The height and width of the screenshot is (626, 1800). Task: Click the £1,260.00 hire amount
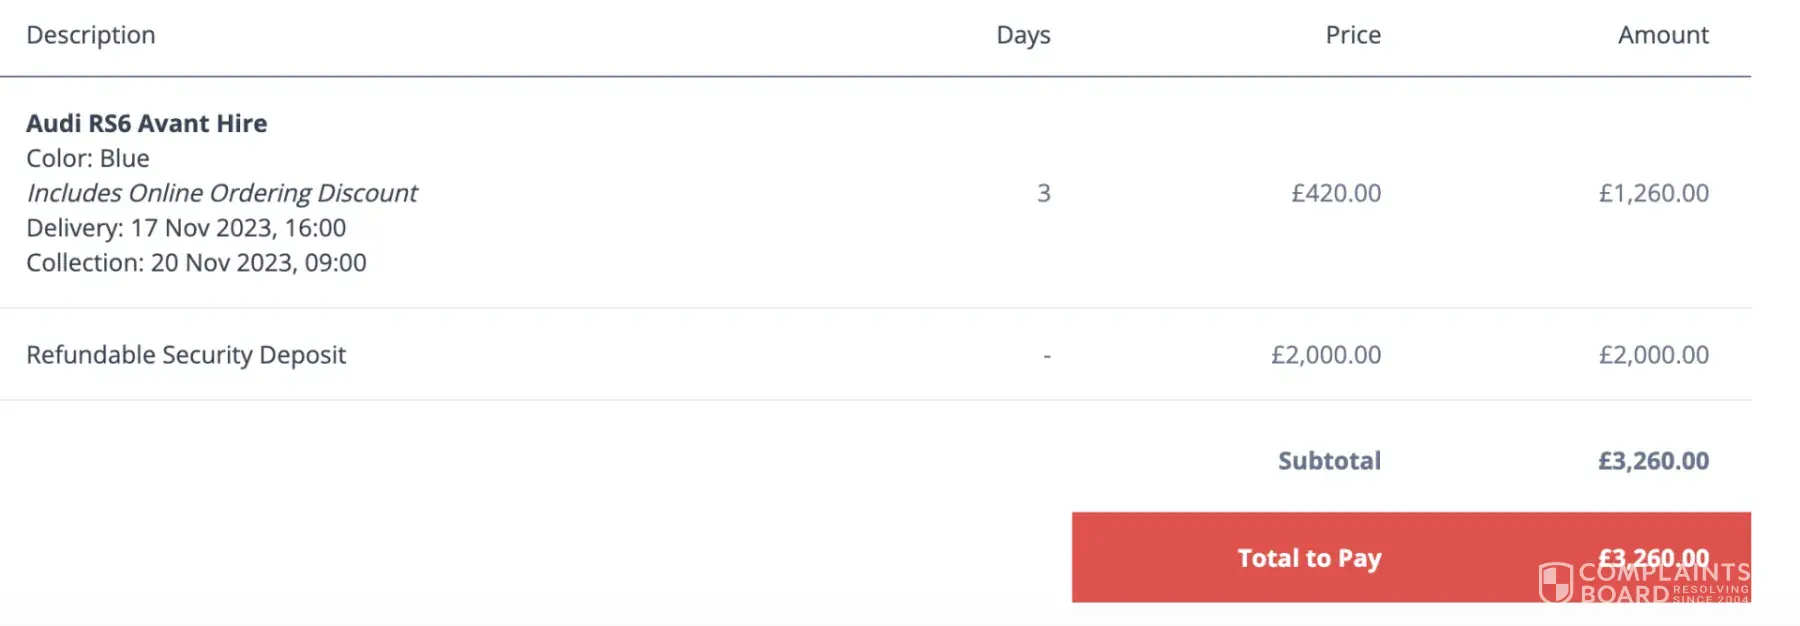coord(1653,193)
